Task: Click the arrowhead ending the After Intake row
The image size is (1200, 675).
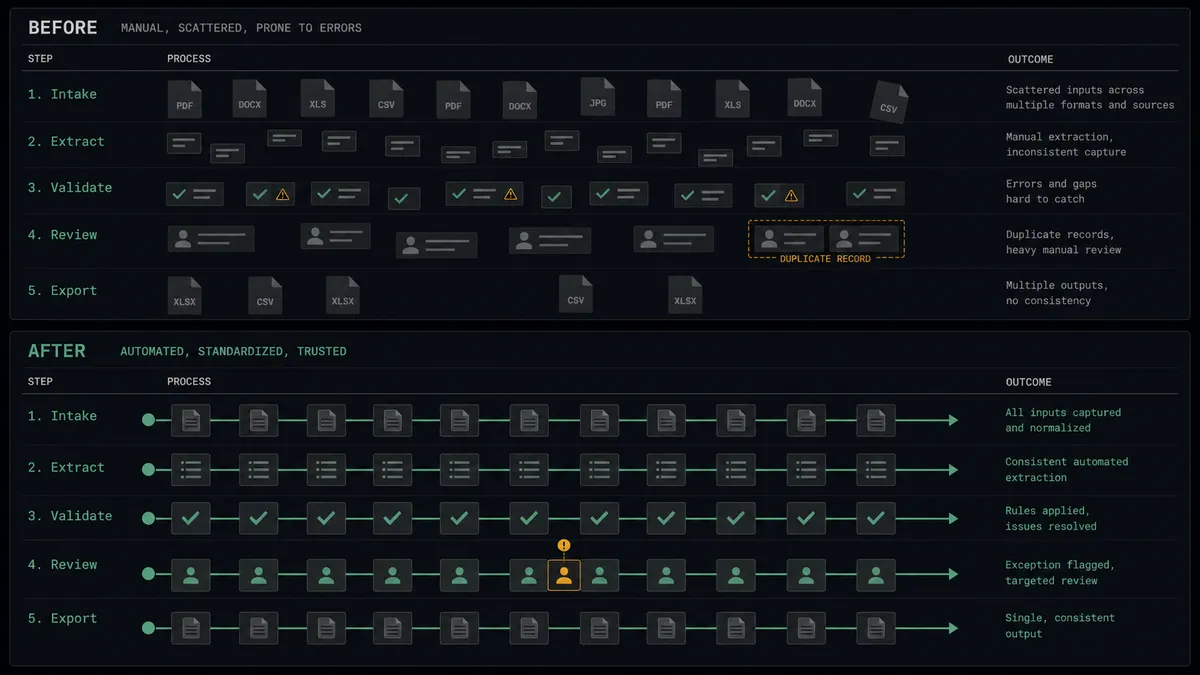Action: point(953,420)
